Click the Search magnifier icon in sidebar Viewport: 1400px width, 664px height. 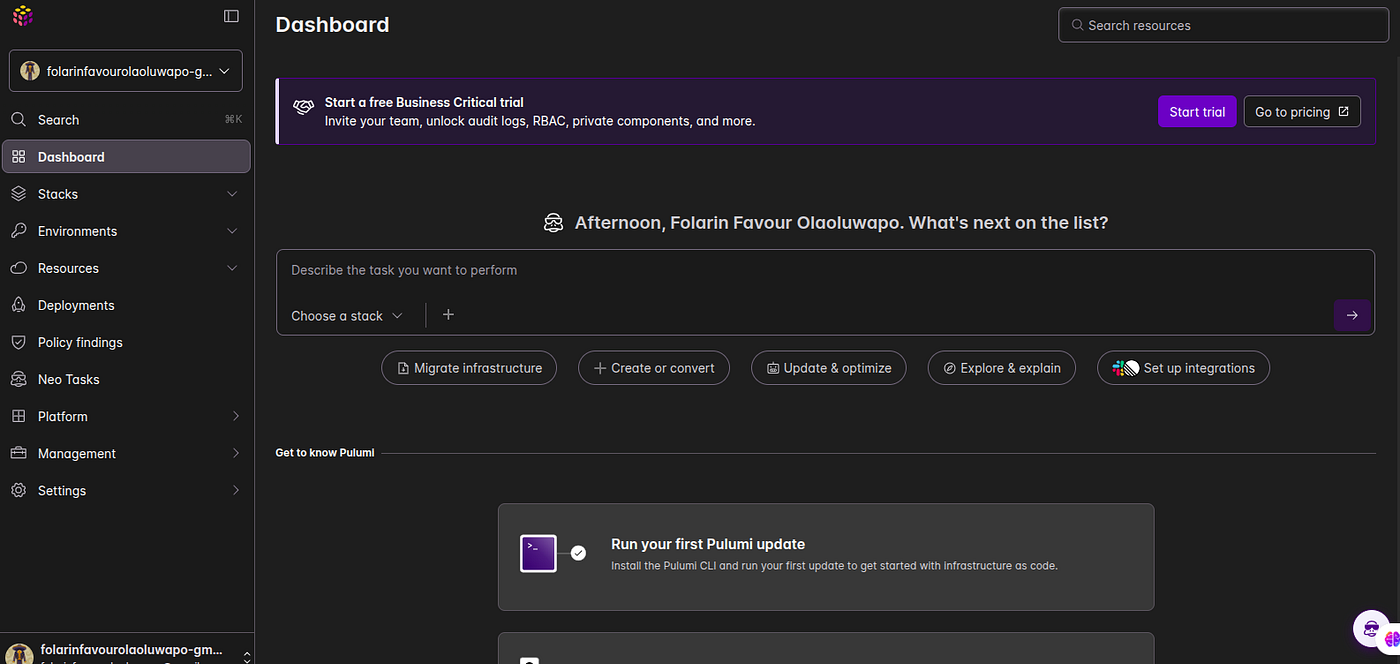pyautogui.click(x=18, y=119)
